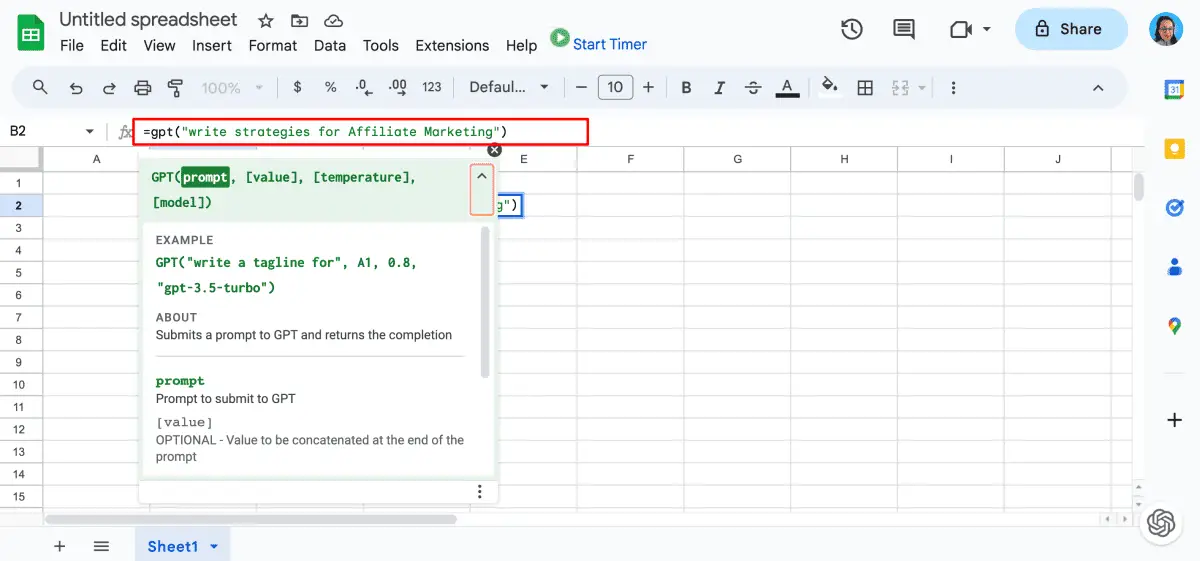
Task: Search the menus with magnifier icon
Action: pos(40,87)
